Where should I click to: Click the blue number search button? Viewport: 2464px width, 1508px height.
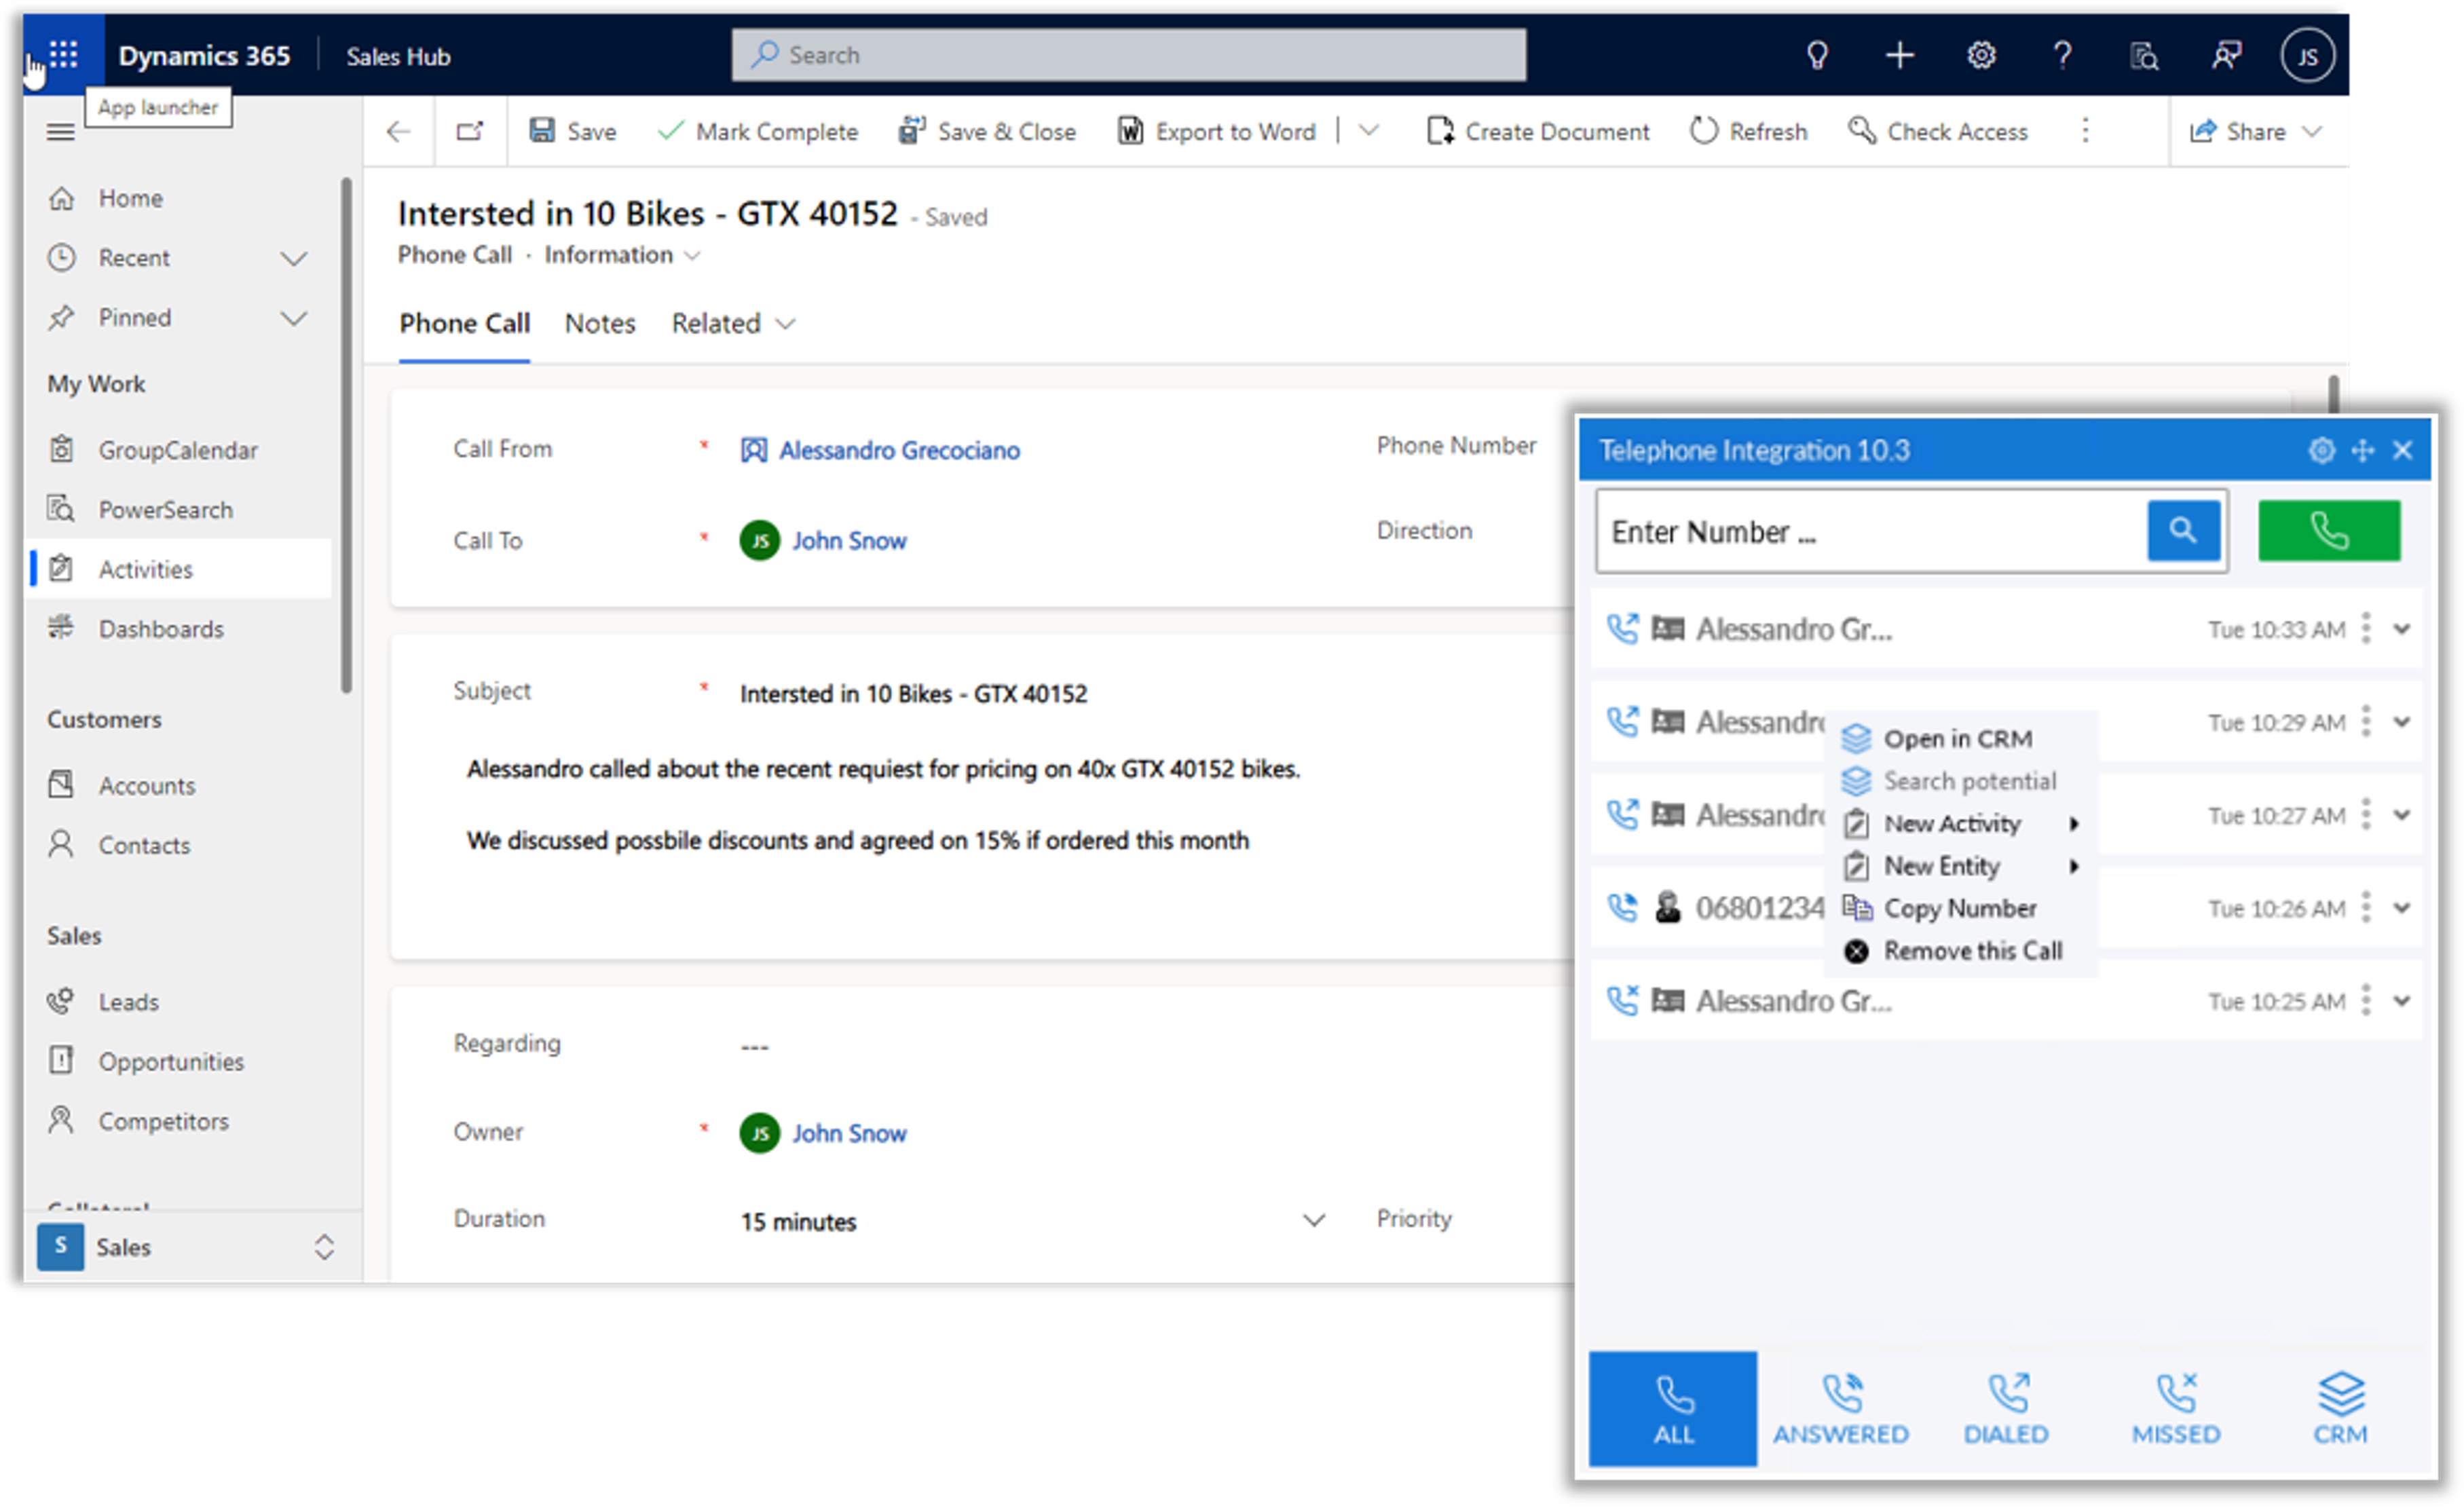tap(2183, 530)
